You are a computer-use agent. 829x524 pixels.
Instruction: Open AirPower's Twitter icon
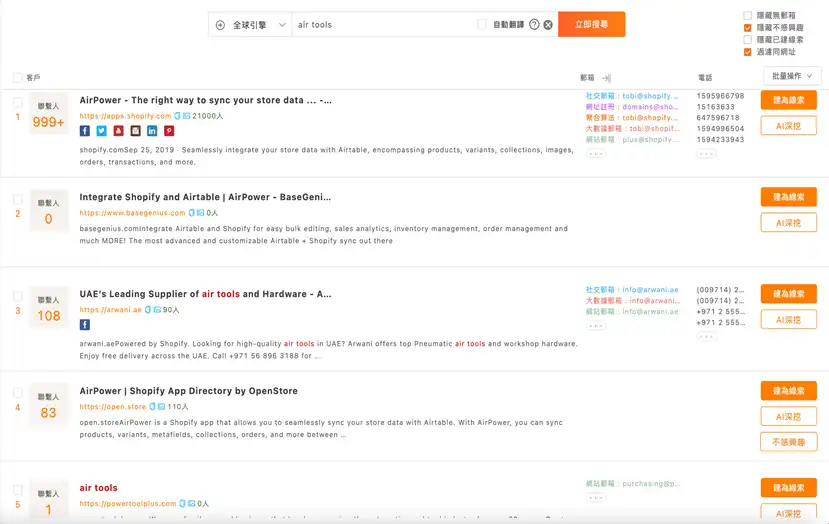[102, 131]
